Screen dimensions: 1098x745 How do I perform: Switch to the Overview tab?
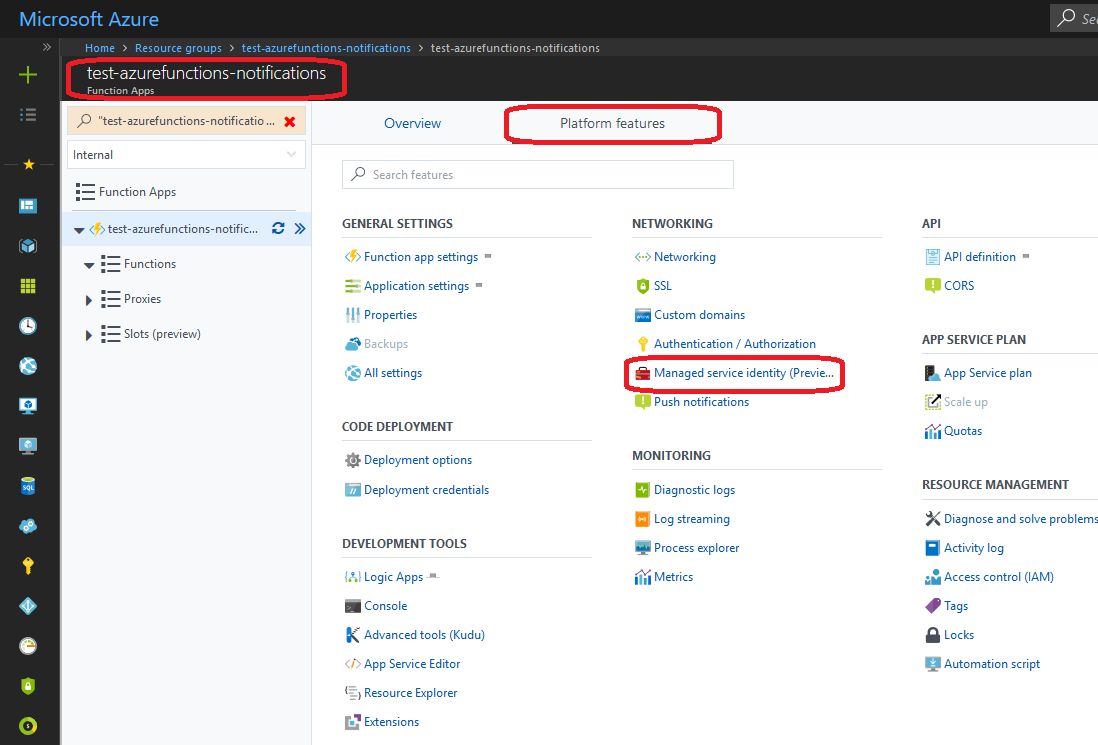[x=412, y=123]
